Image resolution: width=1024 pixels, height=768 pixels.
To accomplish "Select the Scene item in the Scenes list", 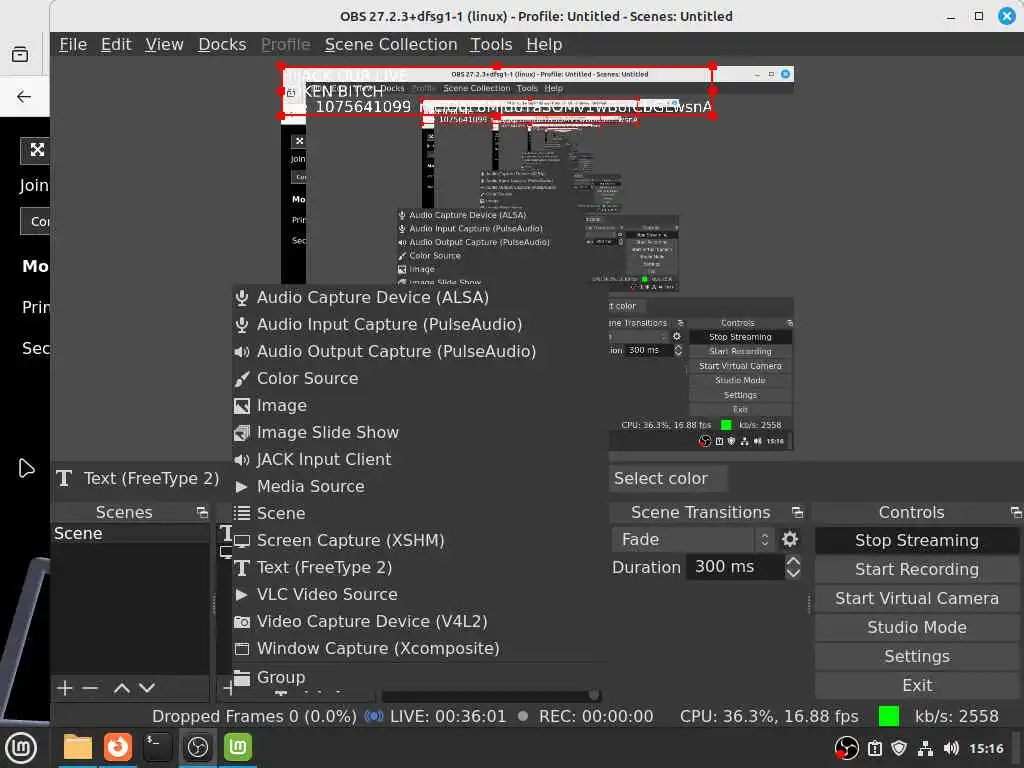I will point(130,534).
